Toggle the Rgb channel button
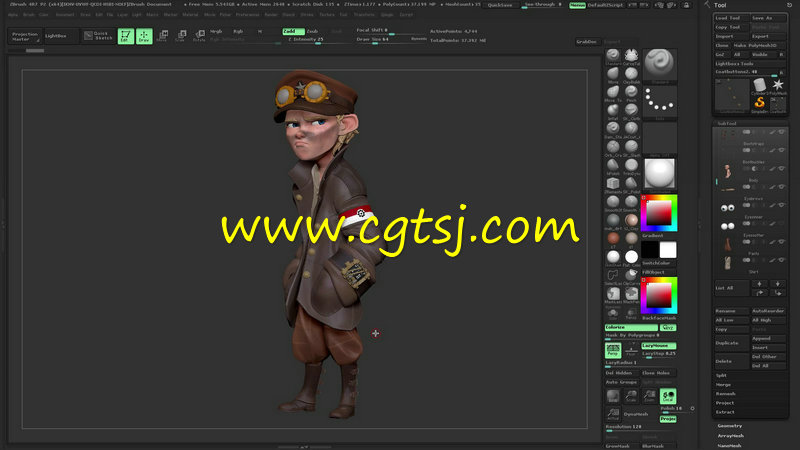This screenshot has height=450, width=800. click(238, 31)
